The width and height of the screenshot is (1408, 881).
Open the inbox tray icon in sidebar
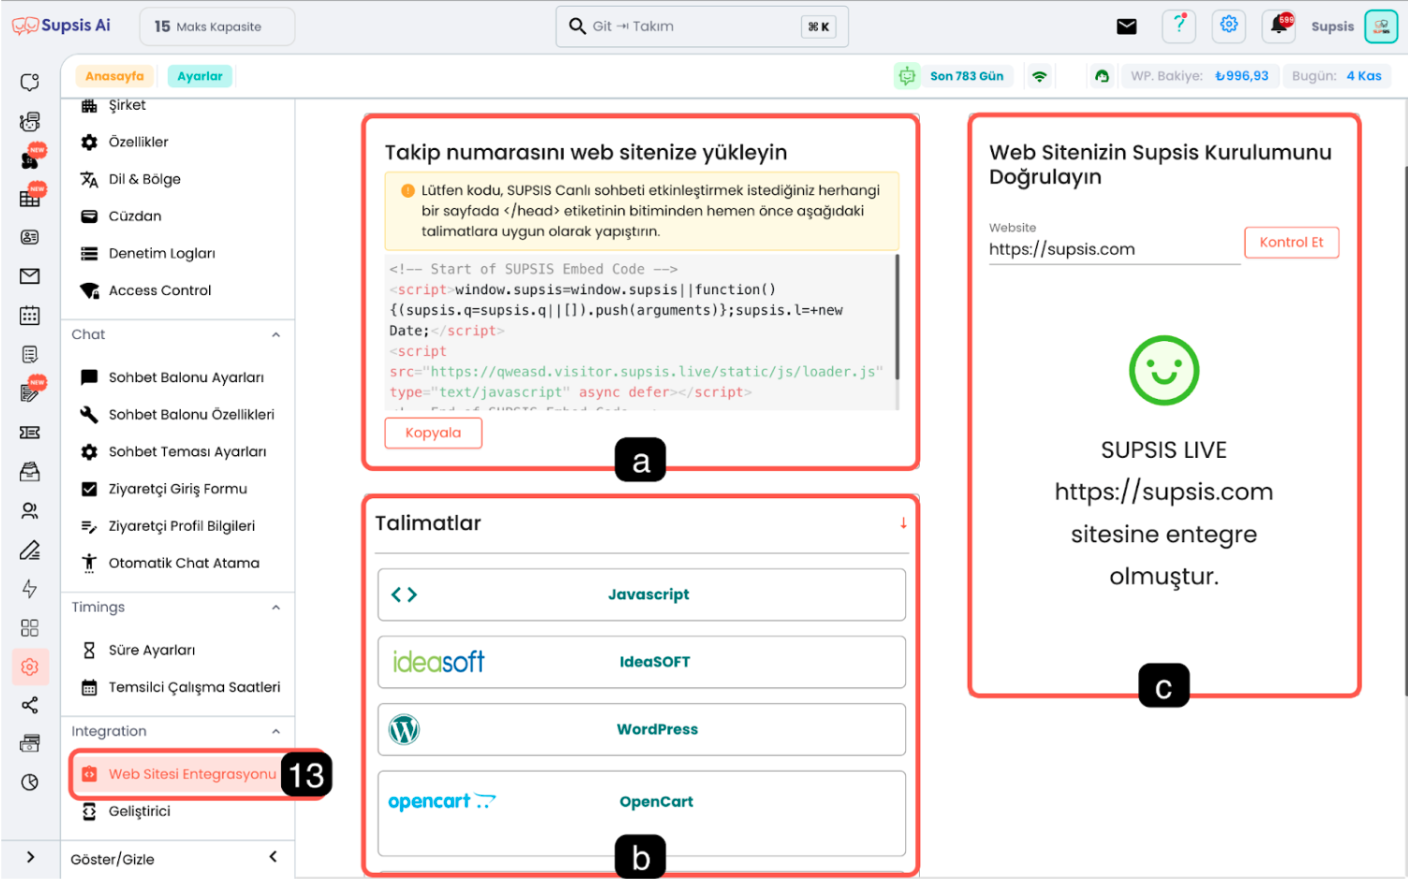pyautogui.click(x=30, y=471)
